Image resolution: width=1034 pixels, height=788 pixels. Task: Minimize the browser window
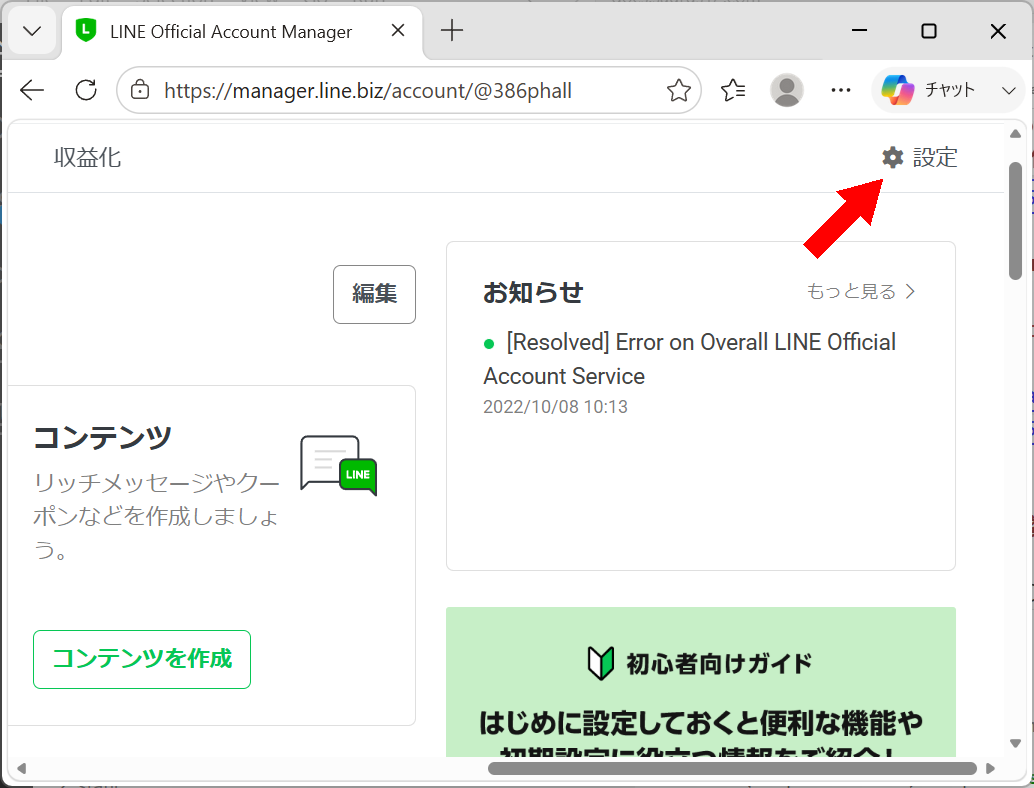(859, 30)
